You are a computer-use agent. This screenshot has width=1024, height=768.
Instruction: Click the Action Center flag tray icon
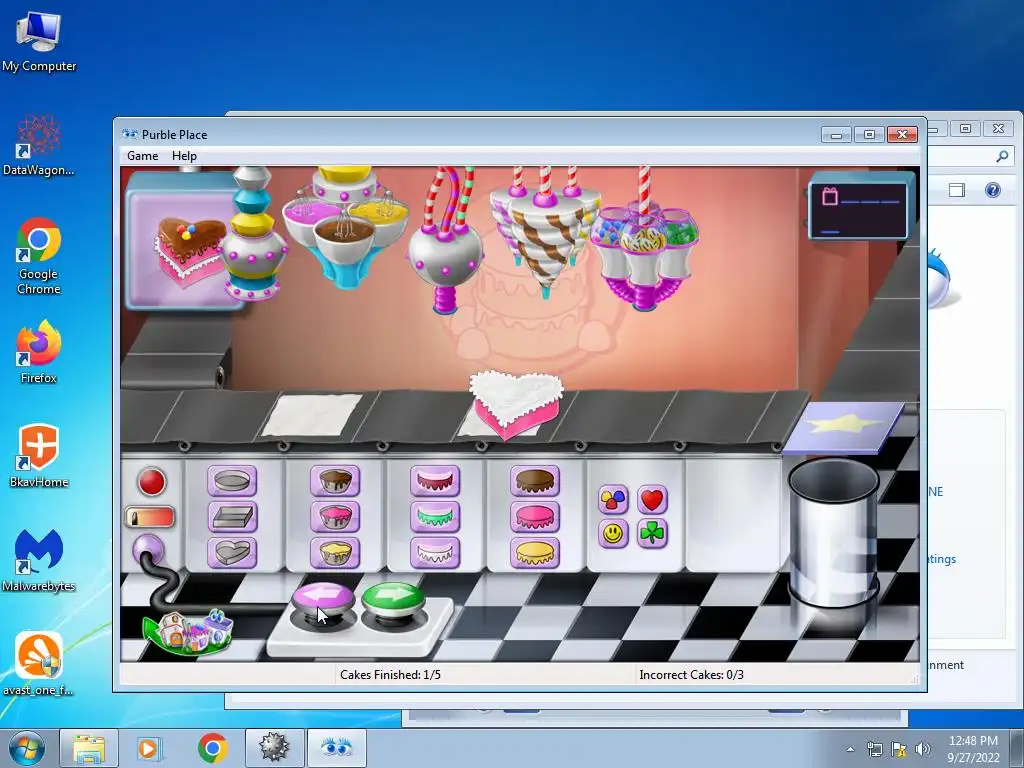pyautogui.click(x=899, y=749)
